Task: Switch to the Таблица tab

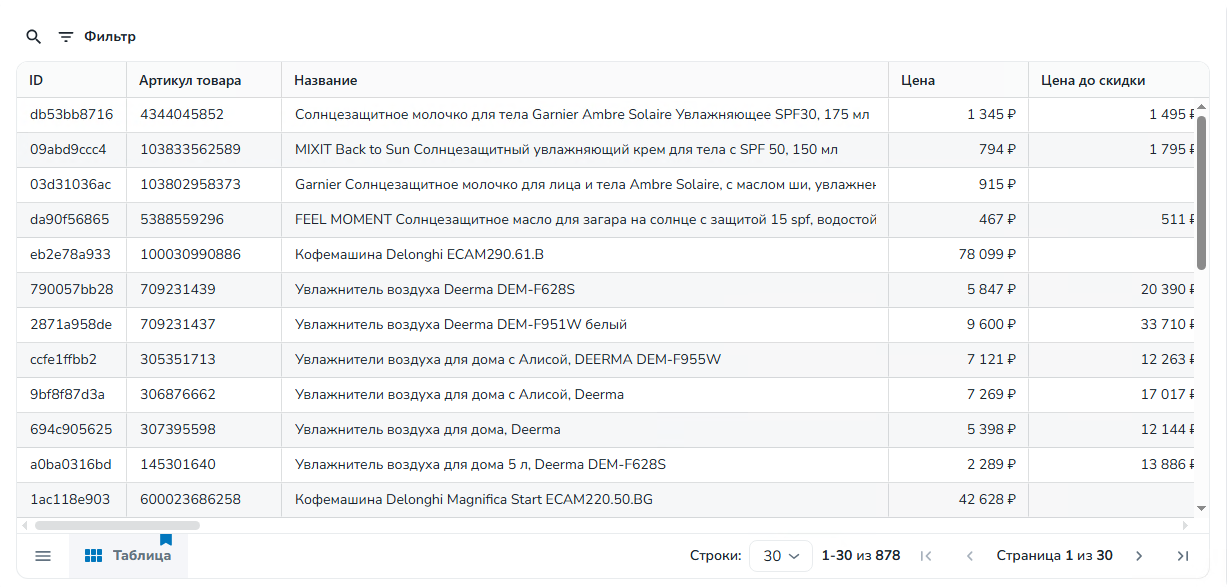Action: tap(128, 556)
